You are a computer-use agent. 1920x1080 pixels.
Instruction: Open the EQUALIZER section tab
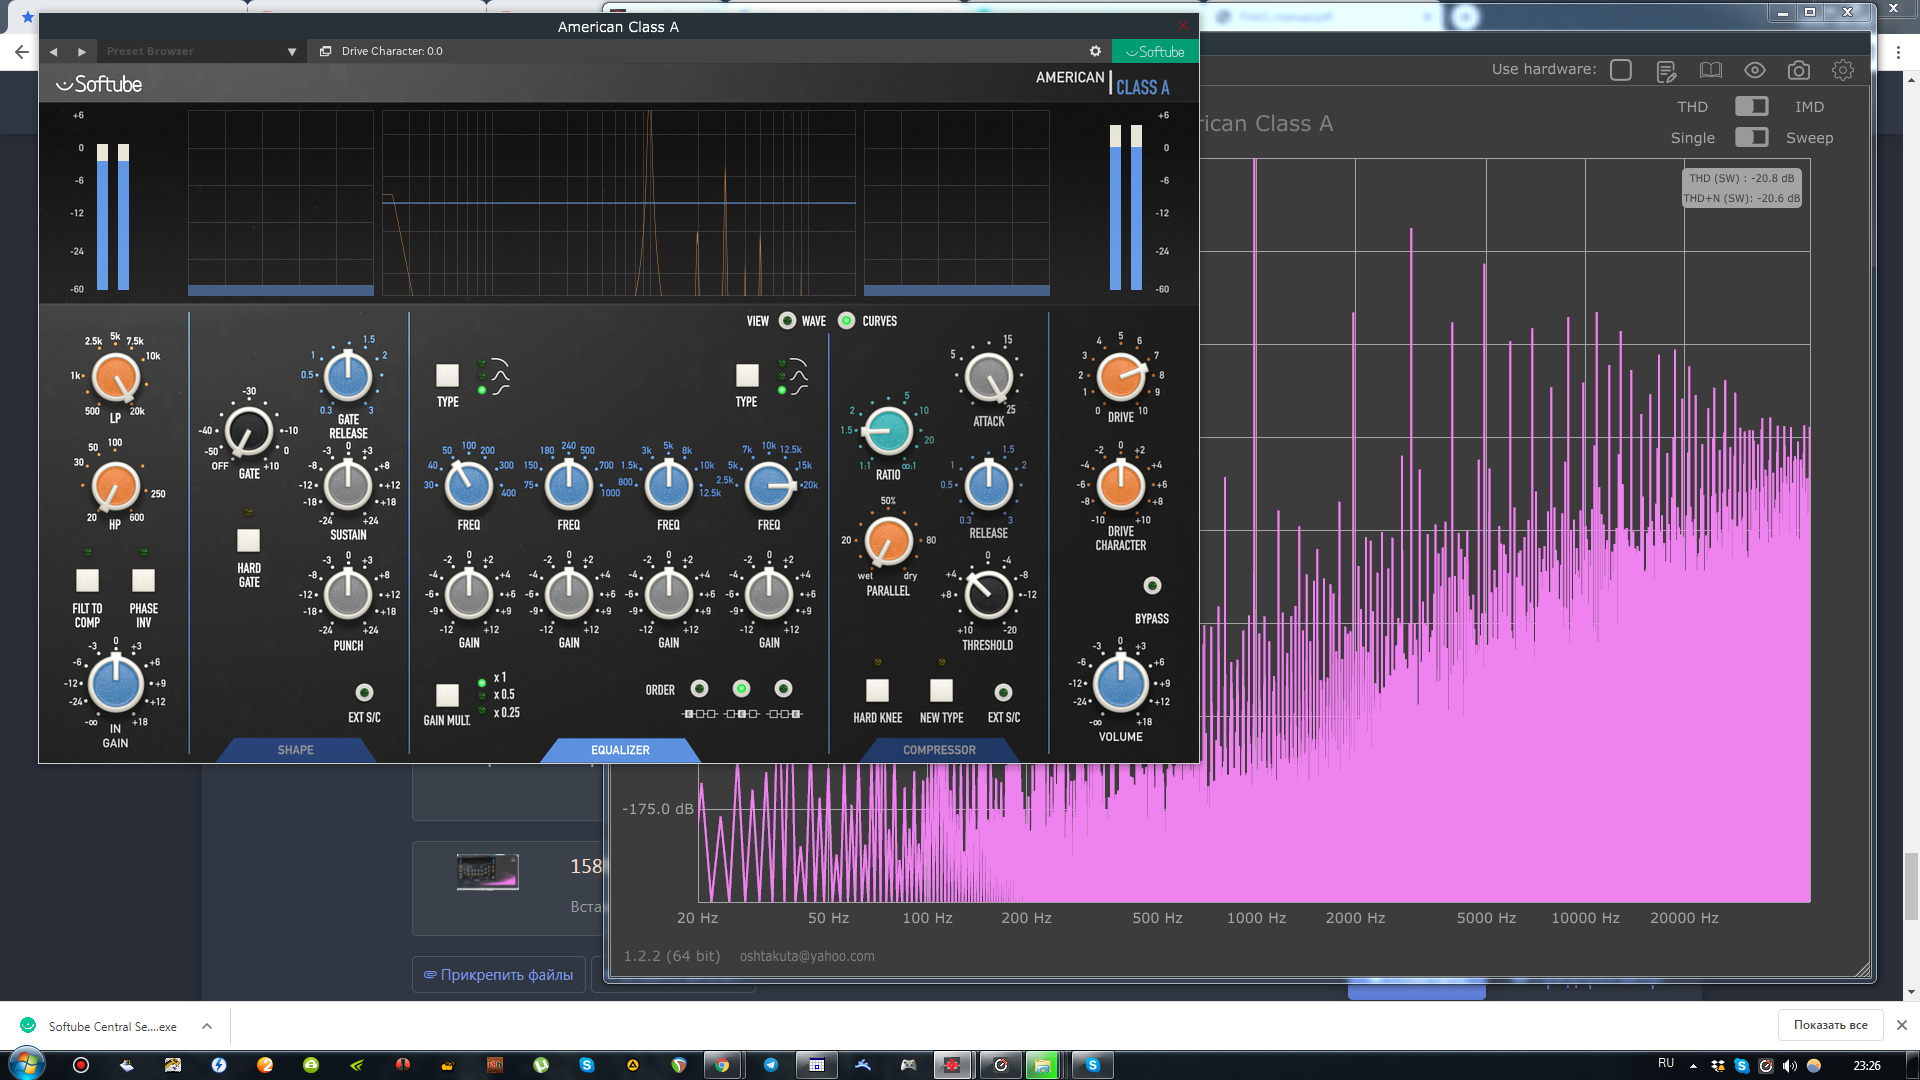coord(620,750)
